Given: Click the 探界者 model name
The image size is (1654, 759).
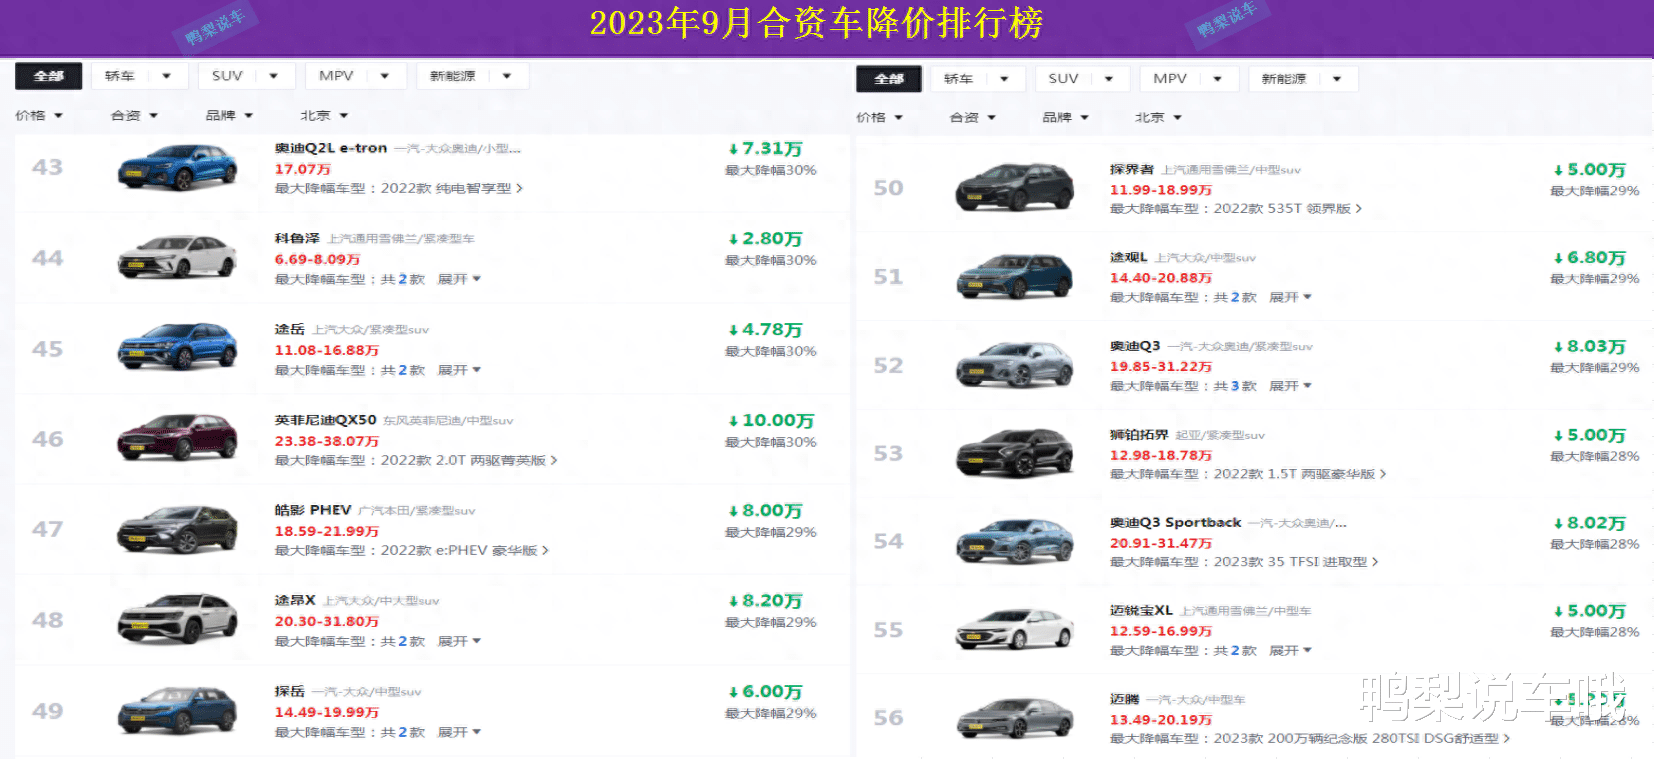Looking at the screenshot, I should [1131, 169].
